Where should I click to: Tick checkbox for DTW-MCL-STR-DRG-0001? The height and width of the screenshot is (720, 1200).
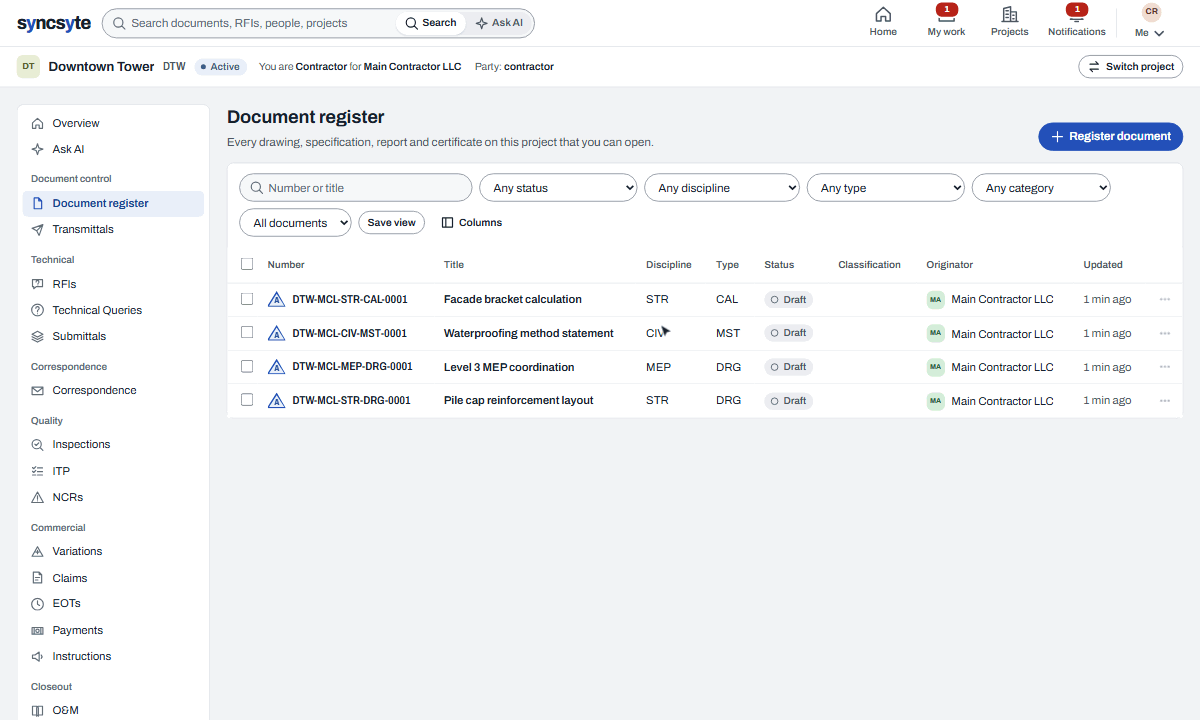coord(247,400)
